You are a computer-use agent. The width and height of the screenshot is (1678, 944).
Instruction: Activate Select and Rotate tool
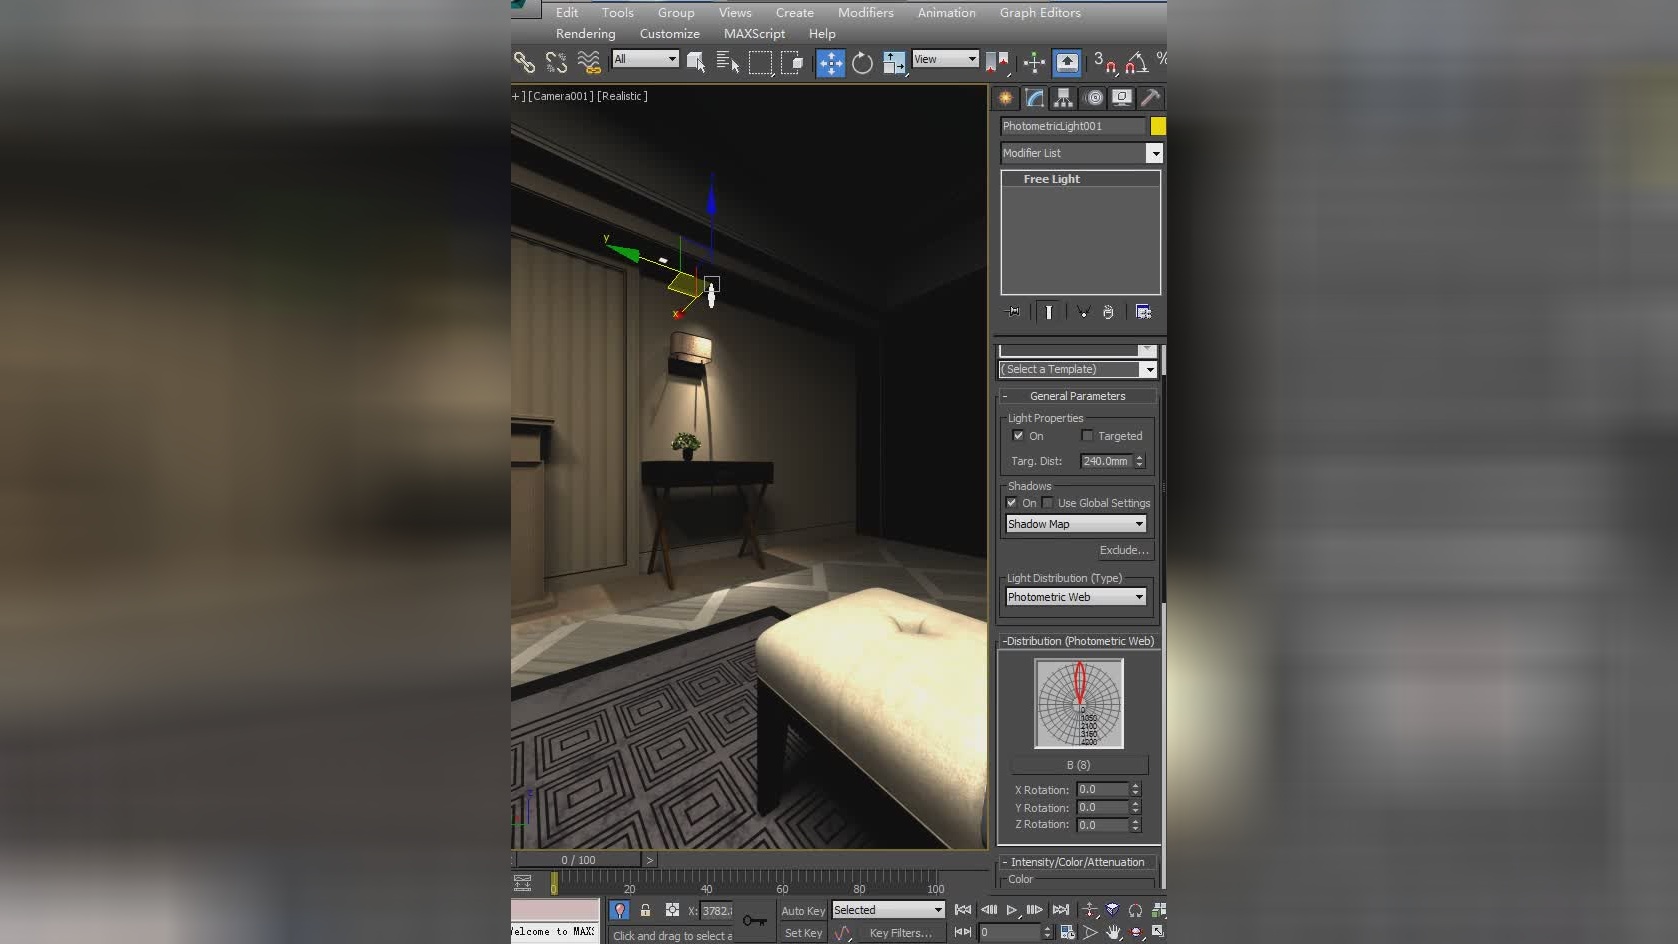(862, 63)
